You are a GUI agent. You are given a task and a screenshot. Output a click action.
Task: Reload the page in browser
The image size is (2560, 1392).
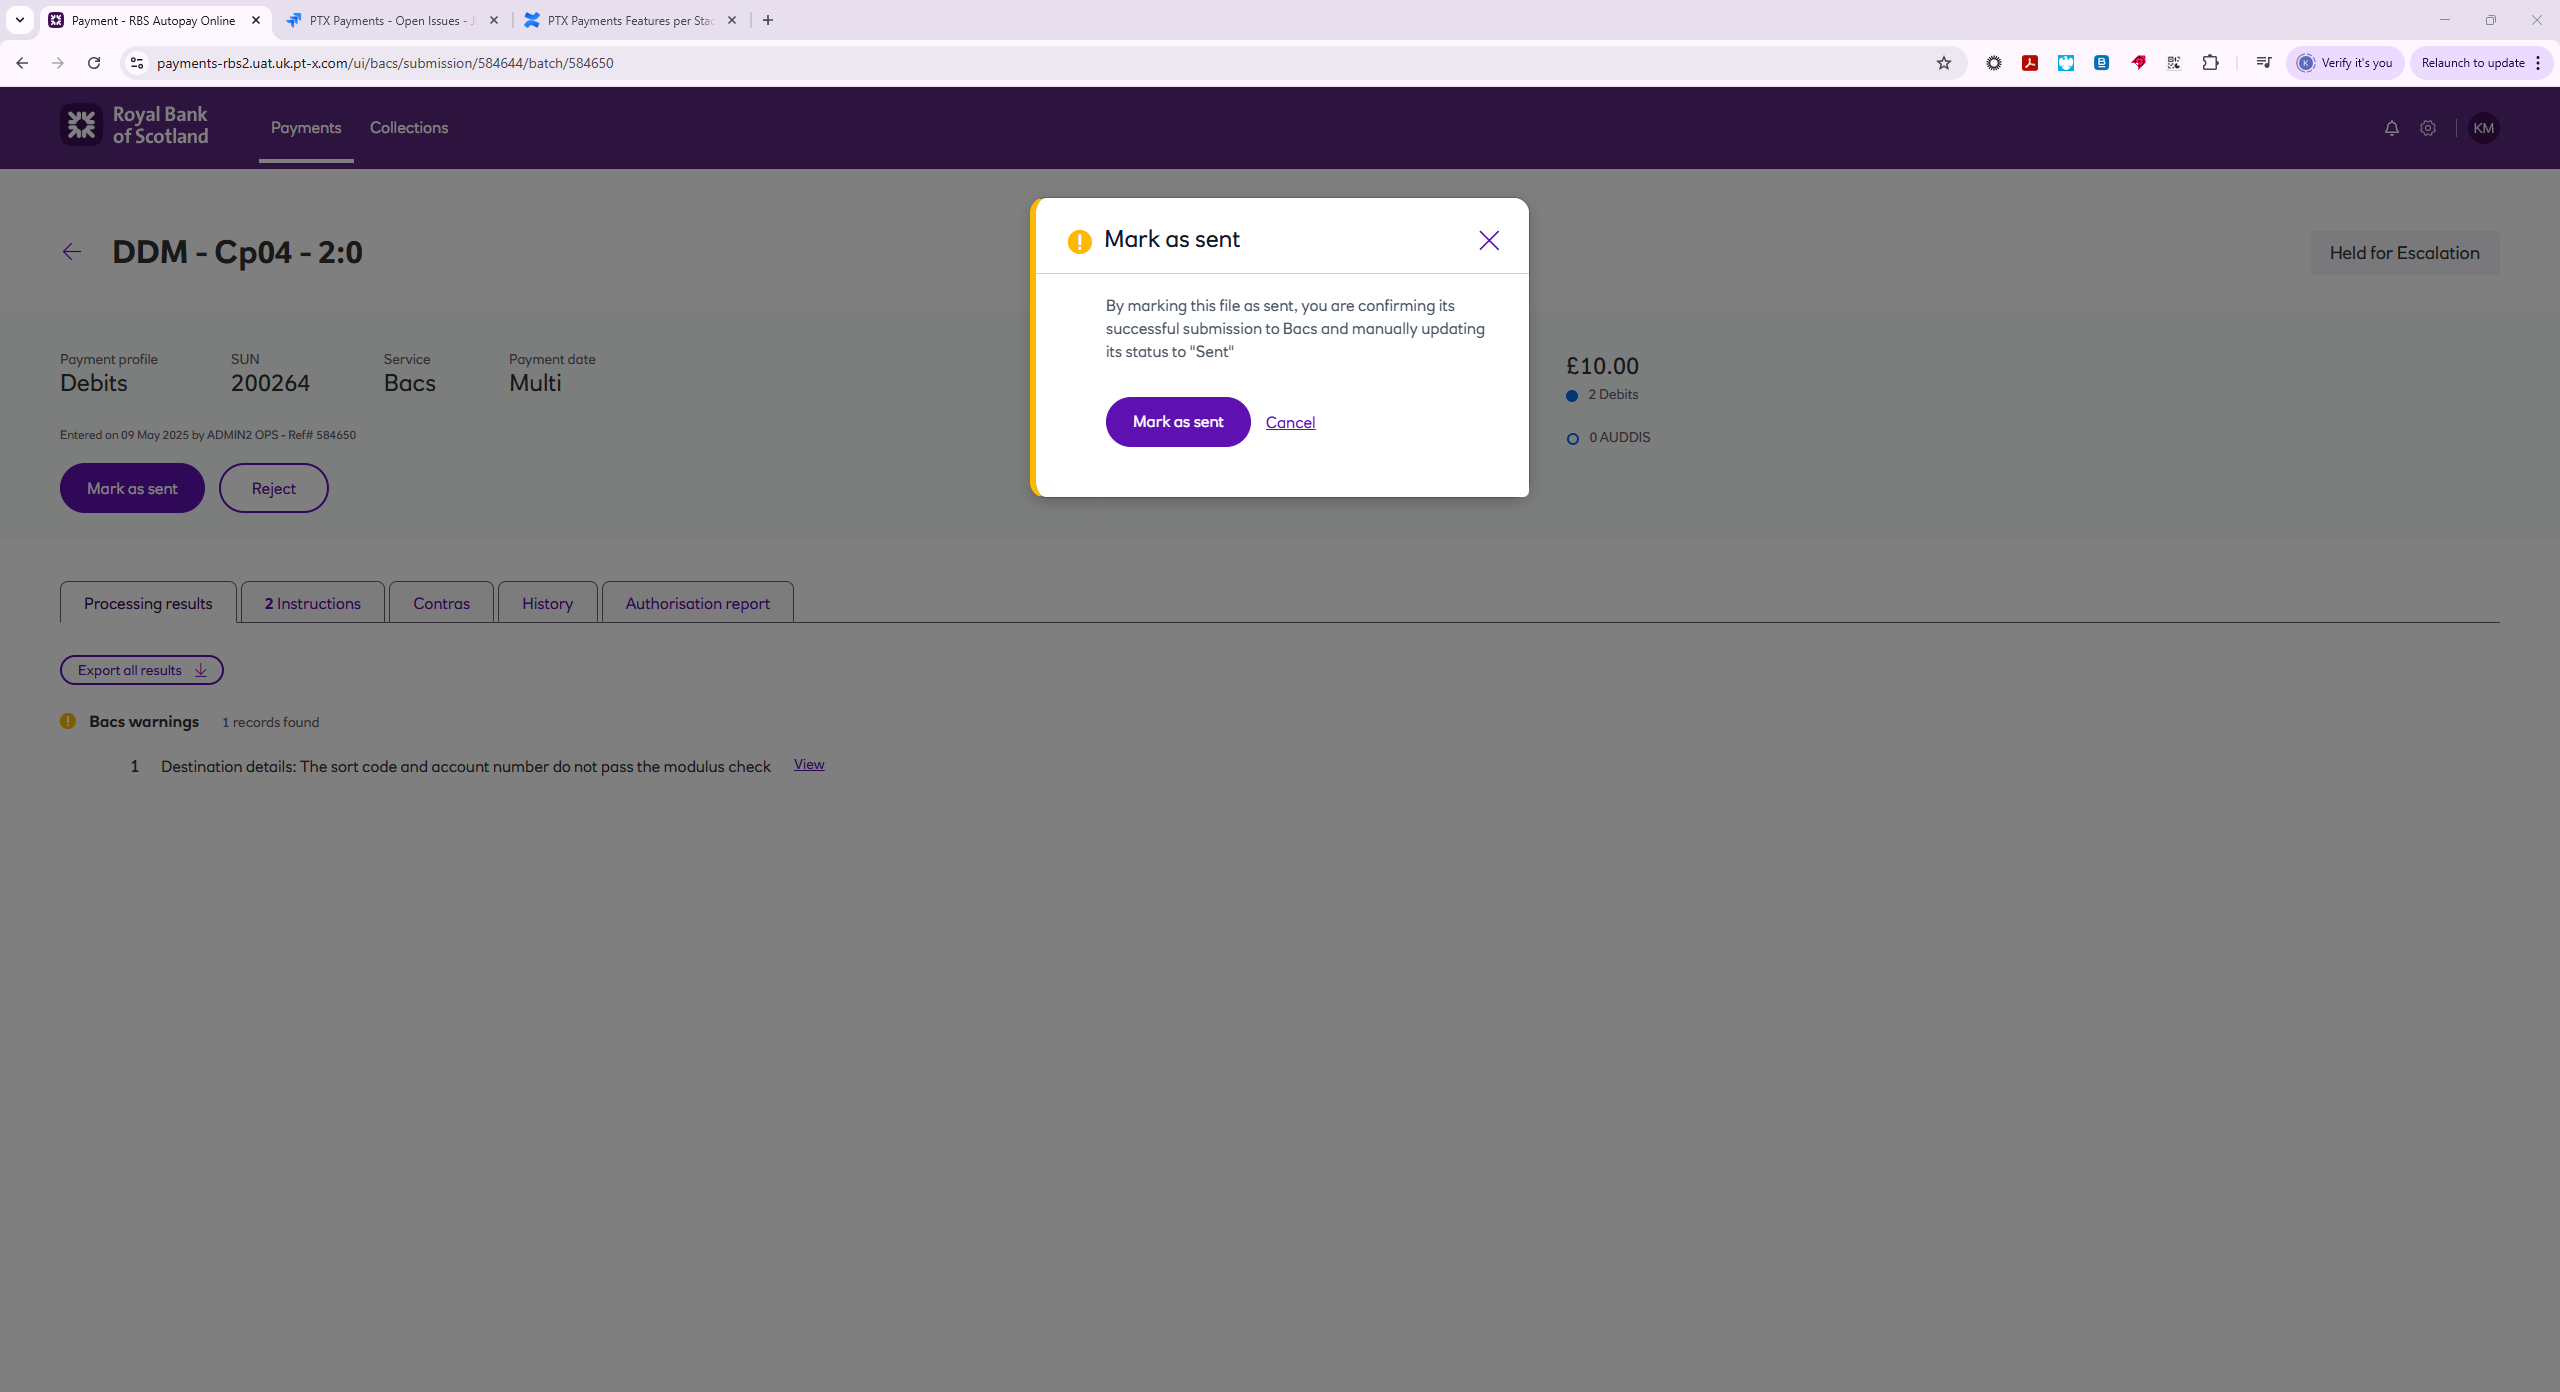[94, 63]
